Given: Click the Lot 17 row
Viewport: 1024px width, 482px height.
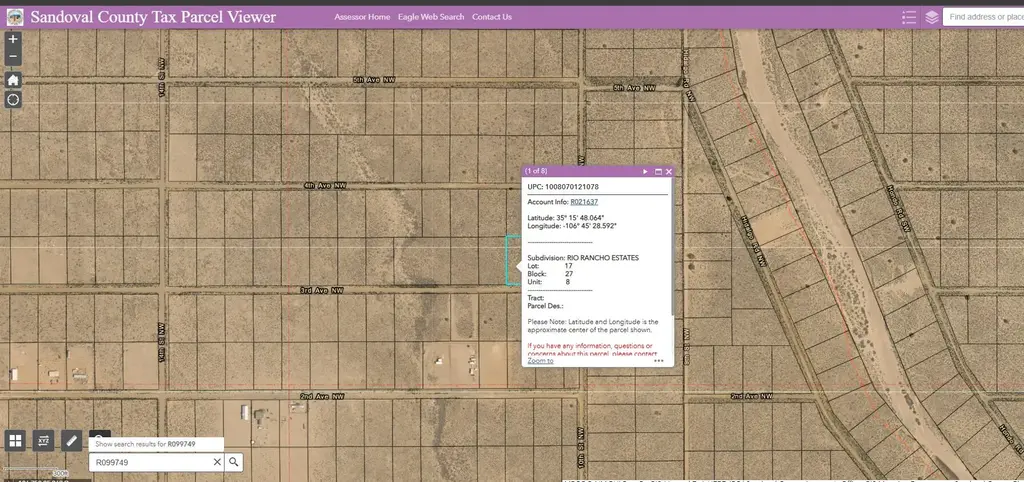Looking at the screenshot, I should pos(550,266).
